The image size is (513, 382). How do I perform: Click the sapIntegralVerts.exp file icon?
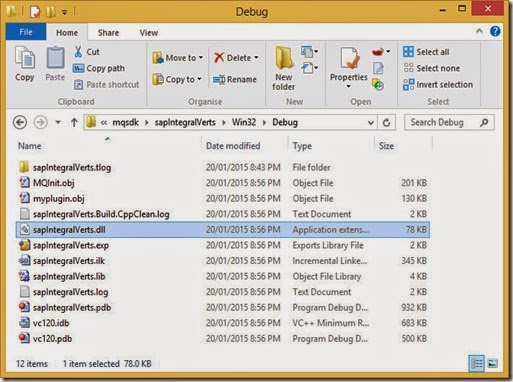point(24,245)
